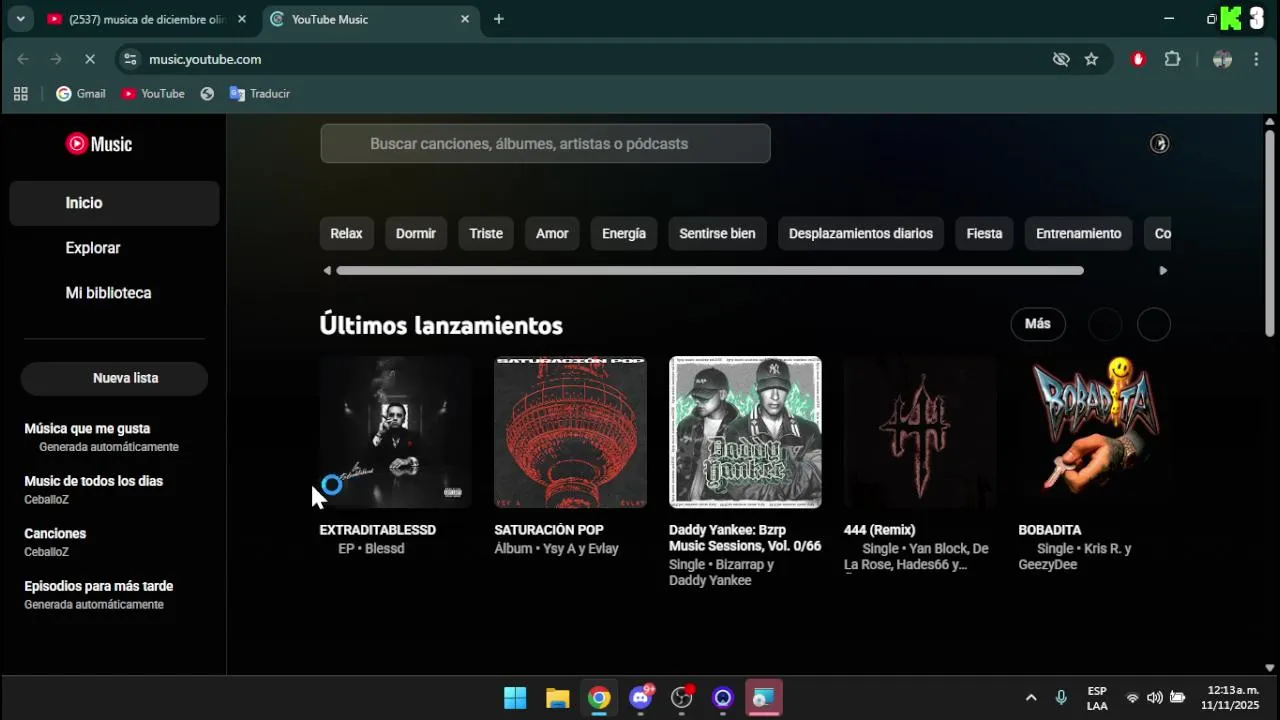Open the YouTube bookmark
This screenshot has height=720, width=1280.
(x=153, y=94)
